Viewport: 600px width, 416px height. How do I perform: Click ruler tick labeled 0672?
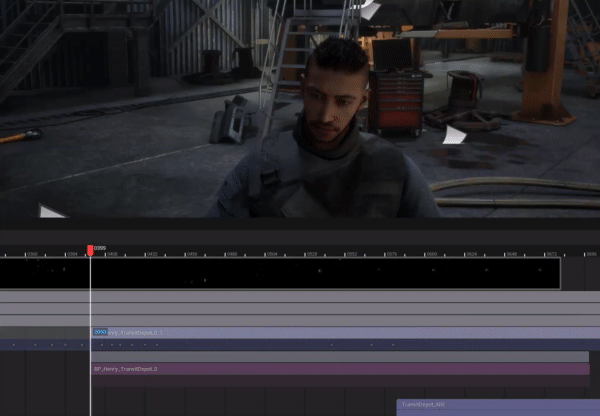pos(551,254)
